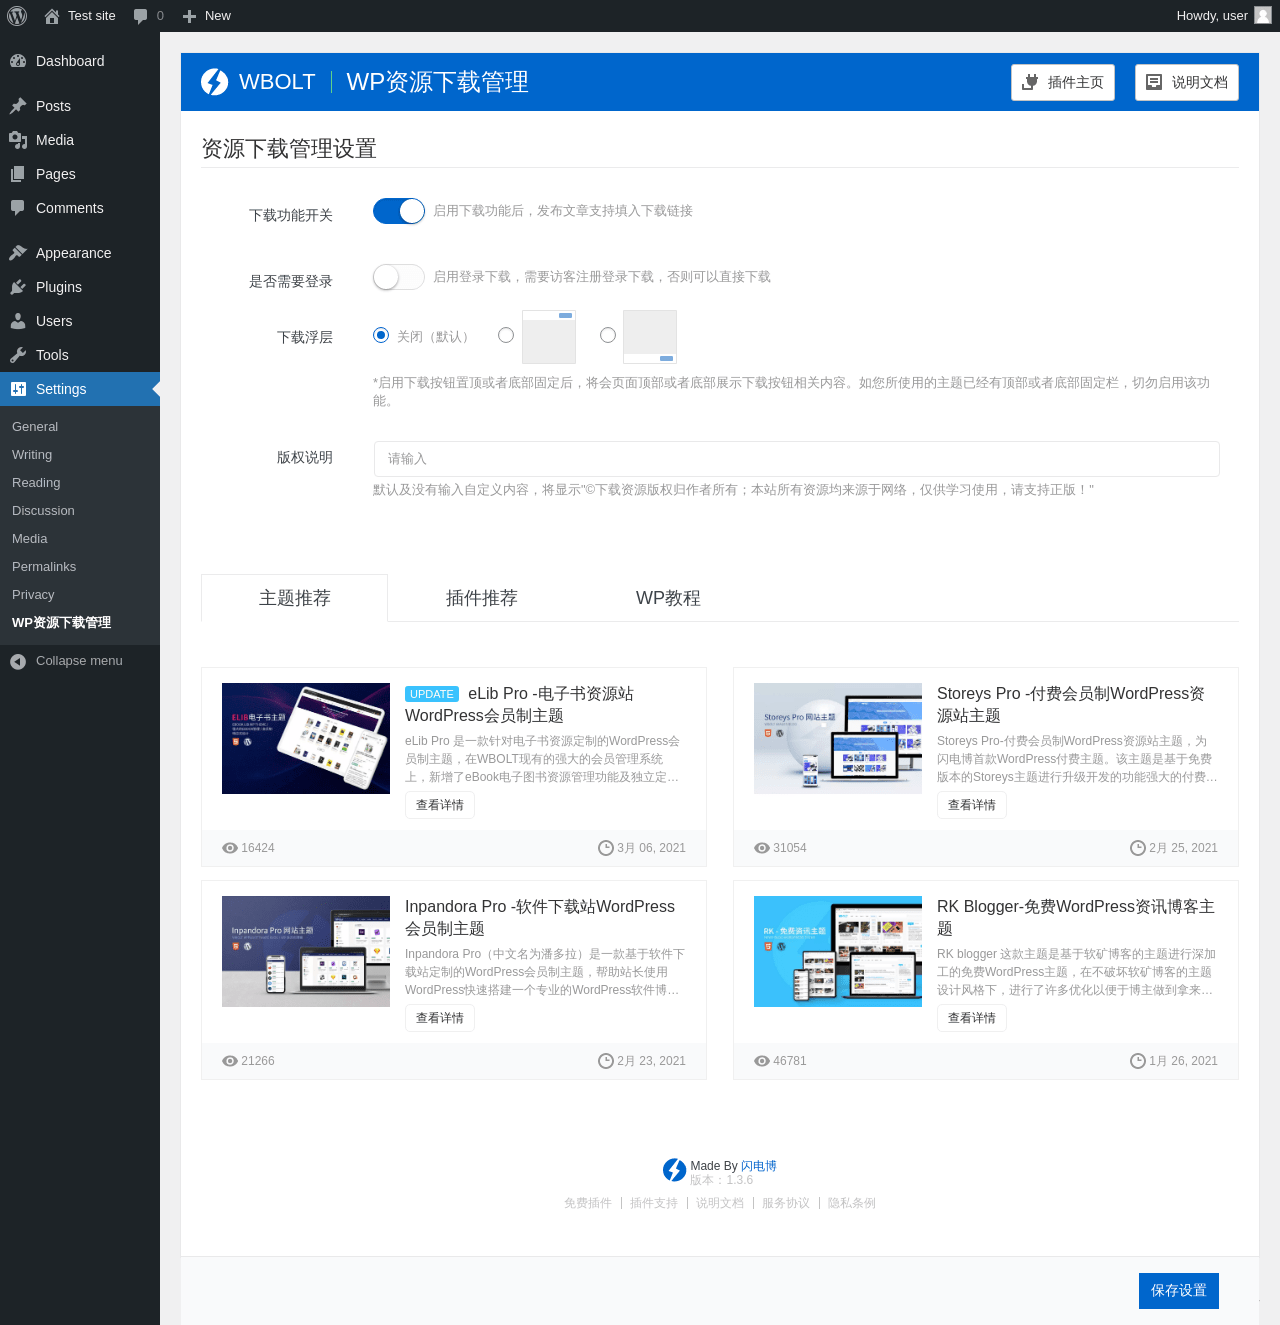
Task: Click the eye icon beside 16424
Action: (x=230, y=848)
